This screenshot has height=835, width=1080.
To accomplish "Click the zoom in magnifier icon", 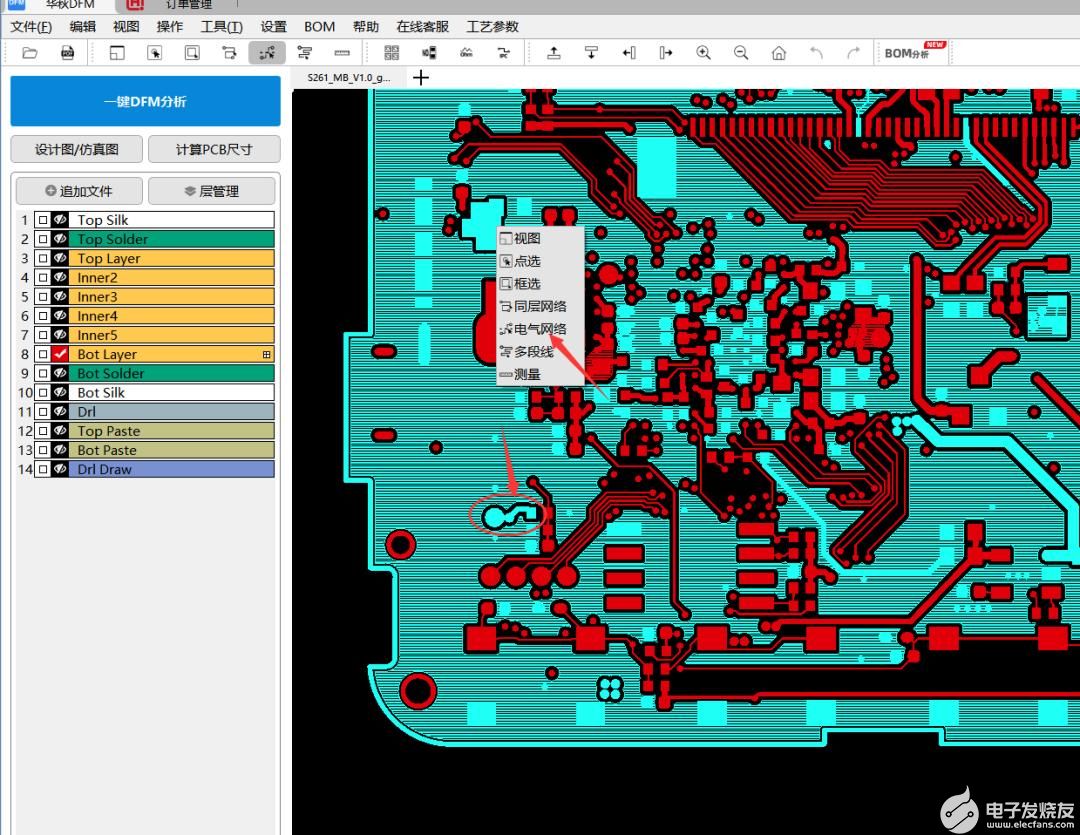I will pos(704,53).
